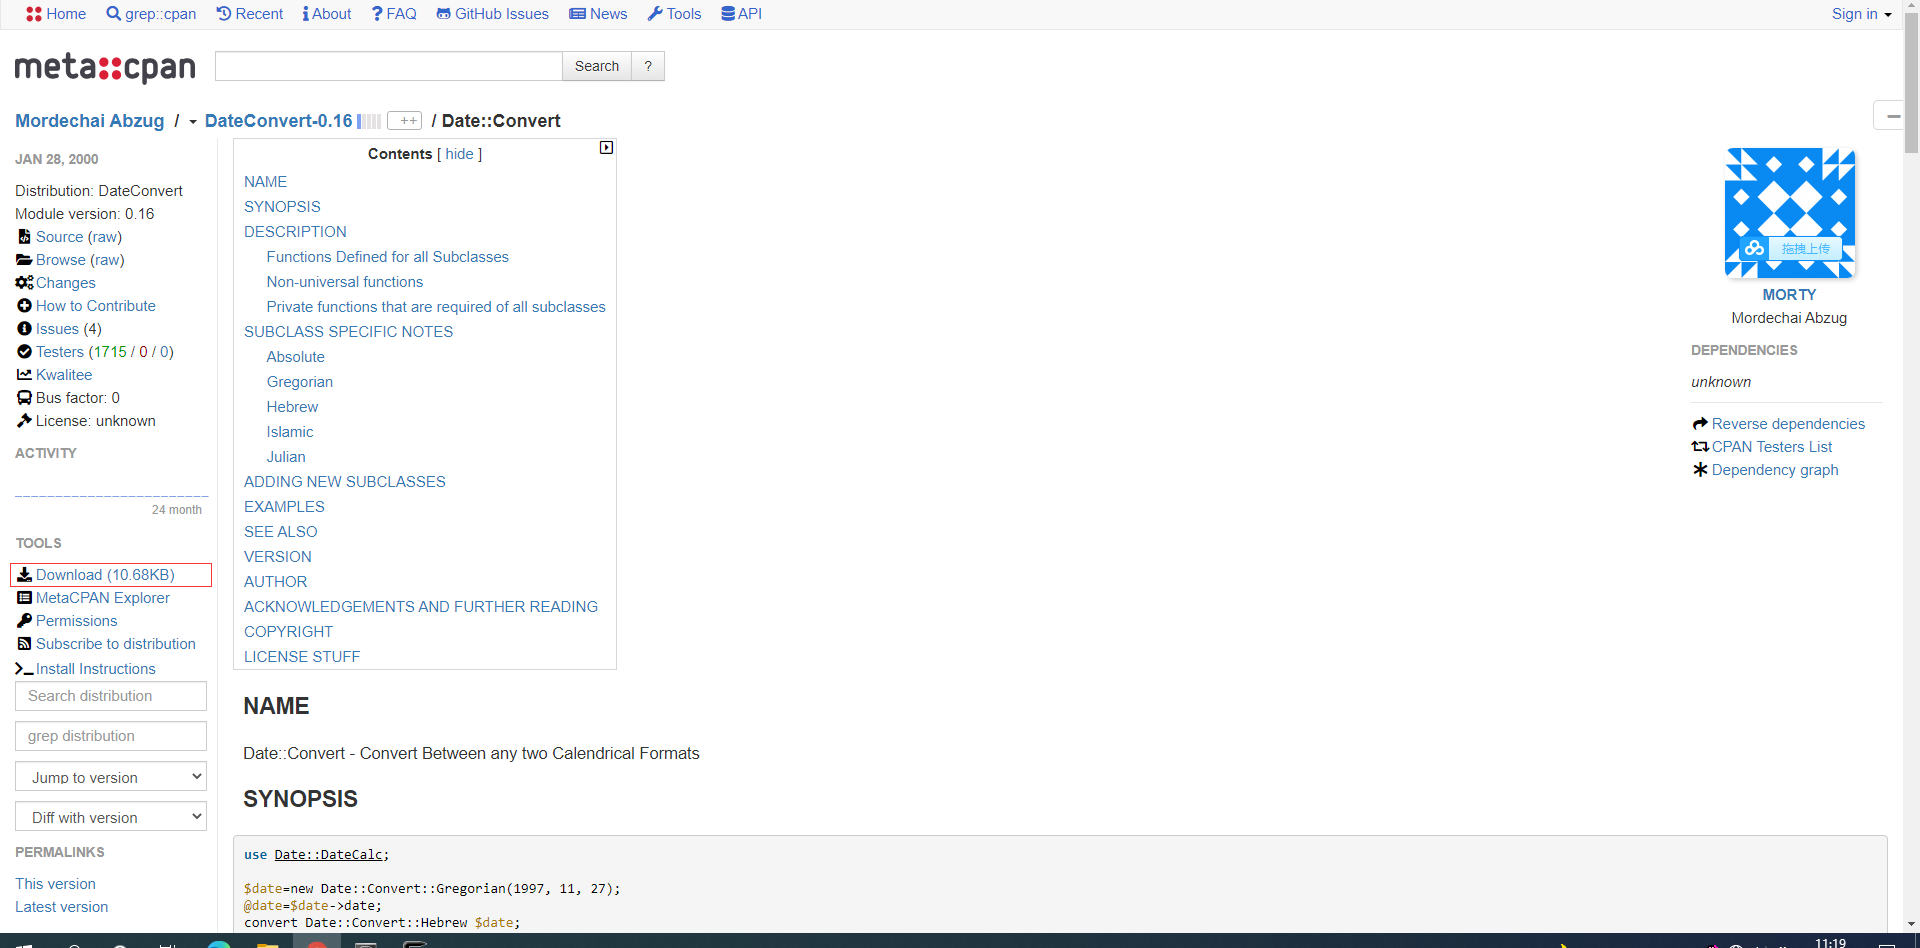
Task: Click the Search button
Action: (x=597, y=66)
